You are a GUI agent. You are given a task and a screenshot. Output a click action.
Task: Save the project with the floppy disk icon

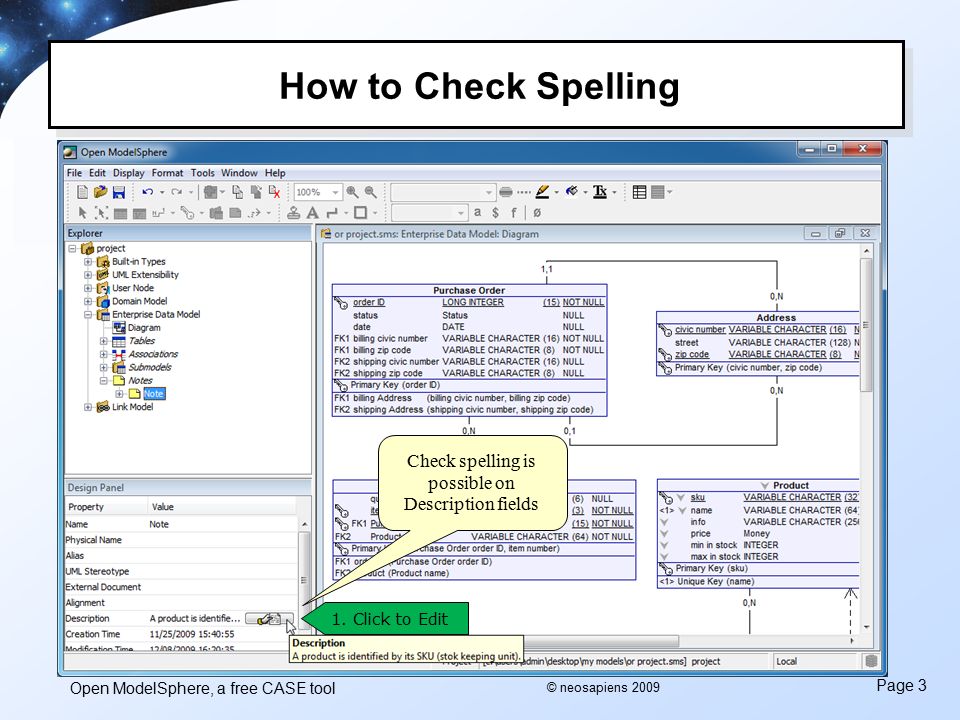click(x=119, y=192)
